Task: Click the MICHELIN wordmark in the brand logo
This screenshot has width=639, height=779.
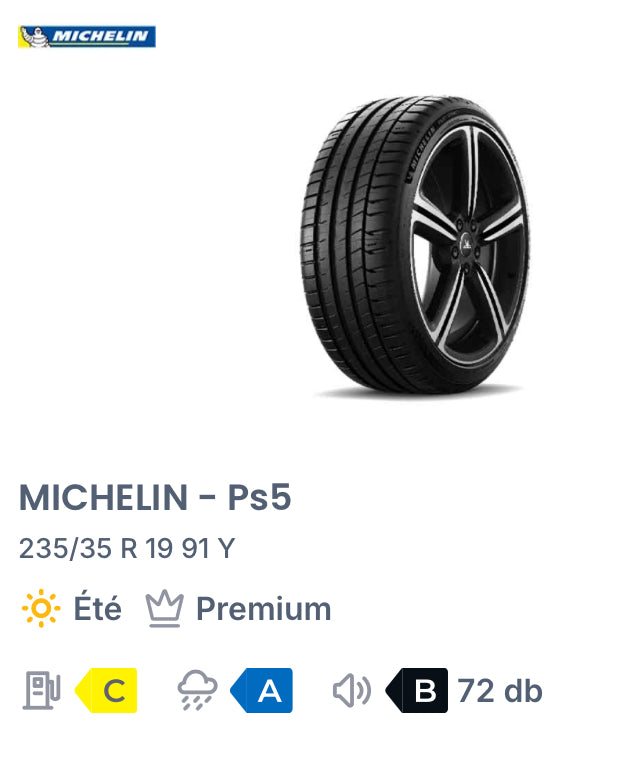Action: click(99, 37)
